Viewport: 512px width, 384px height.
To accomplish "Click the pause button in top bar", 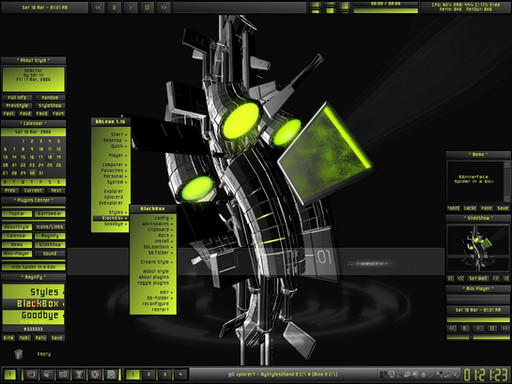I will (x=114, y=7).
